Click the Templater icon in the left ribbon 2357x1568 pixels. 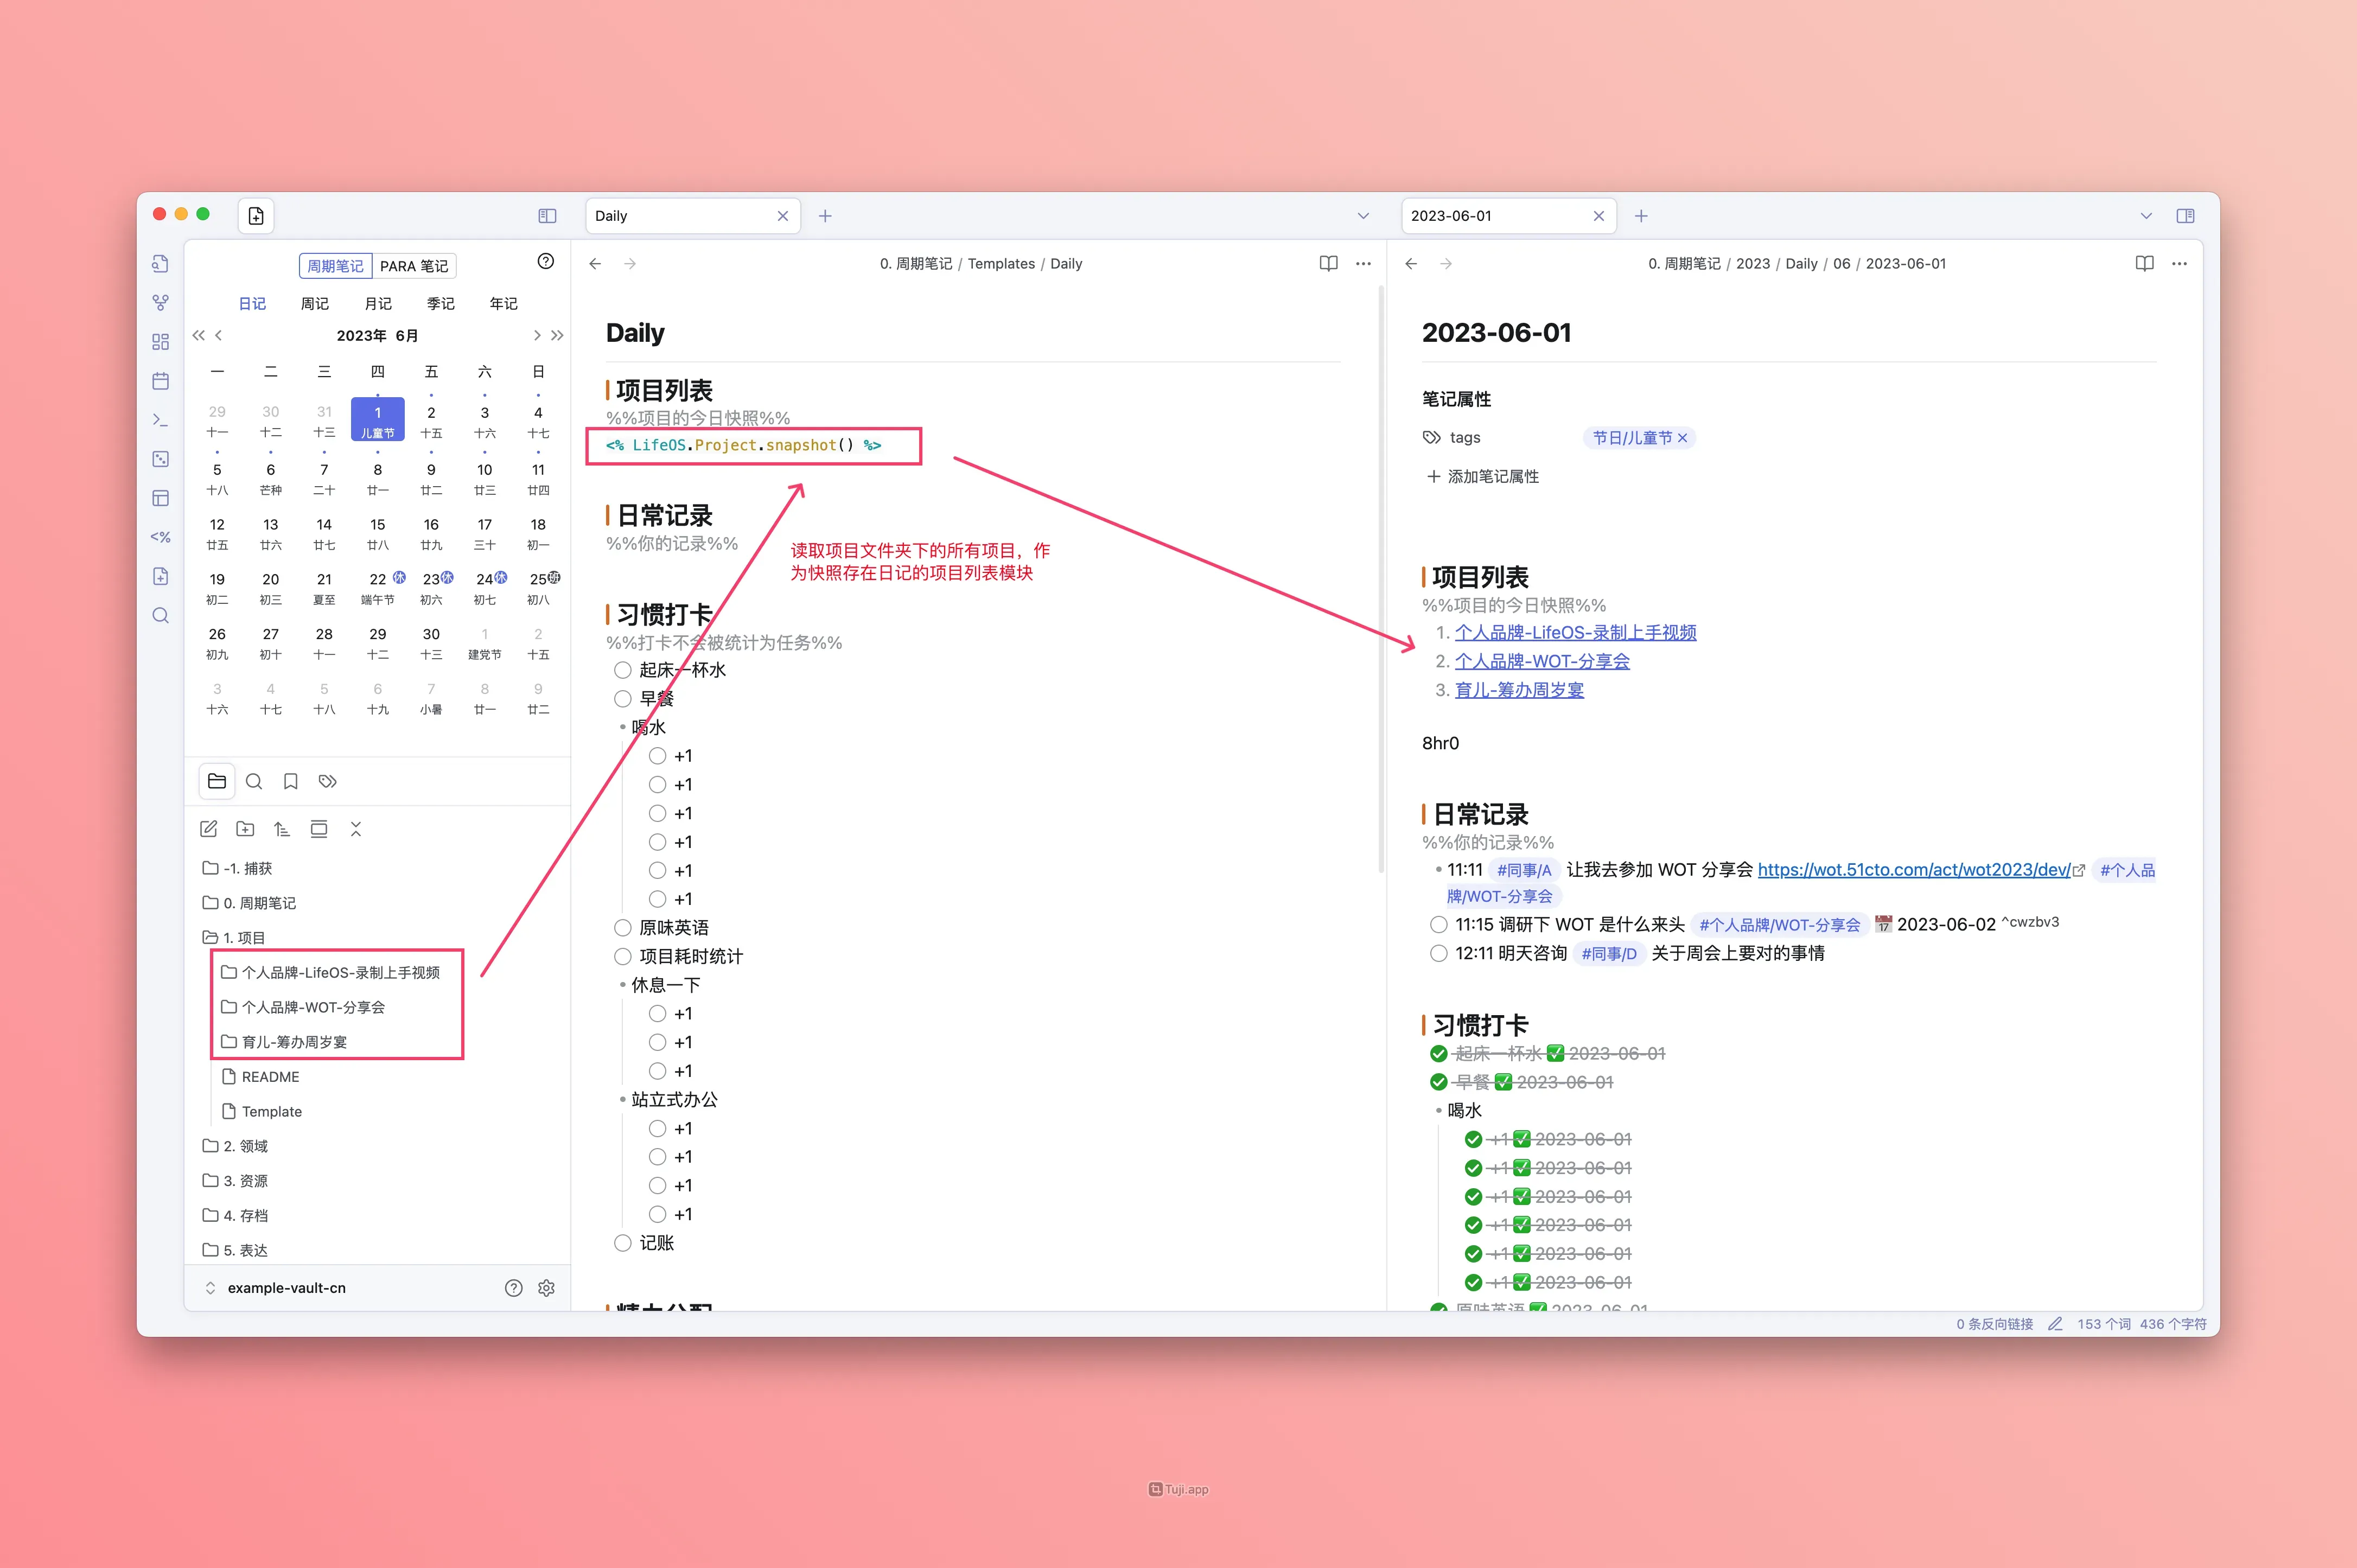(160, 537)
